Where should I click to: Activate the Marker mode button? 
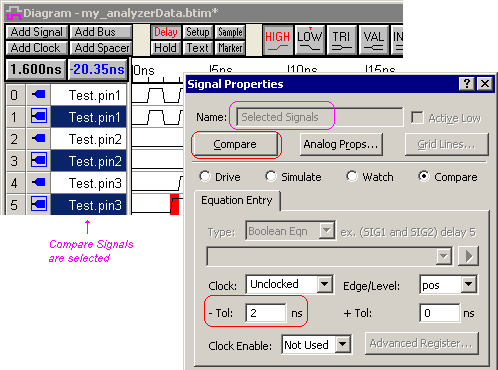coord(230,48)
